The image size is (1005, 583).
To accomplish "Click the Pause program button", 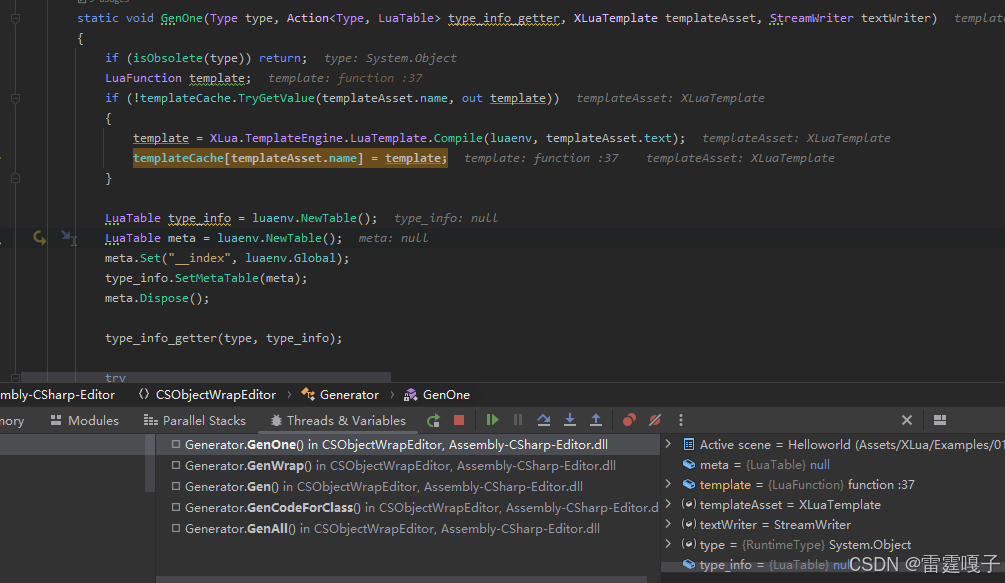I will 518,420.
